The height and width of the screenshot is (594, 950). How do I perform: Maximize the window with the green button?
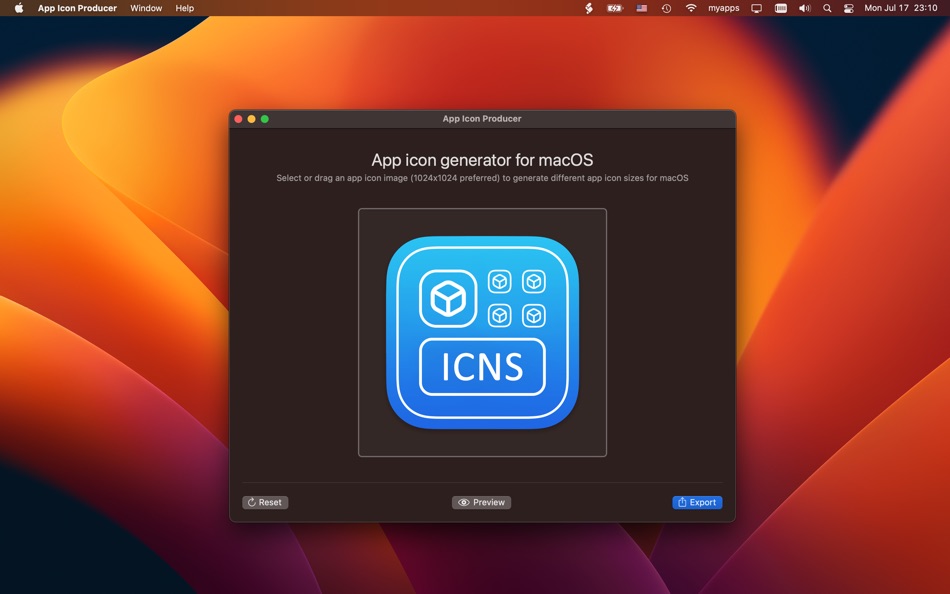coord(265,119)
